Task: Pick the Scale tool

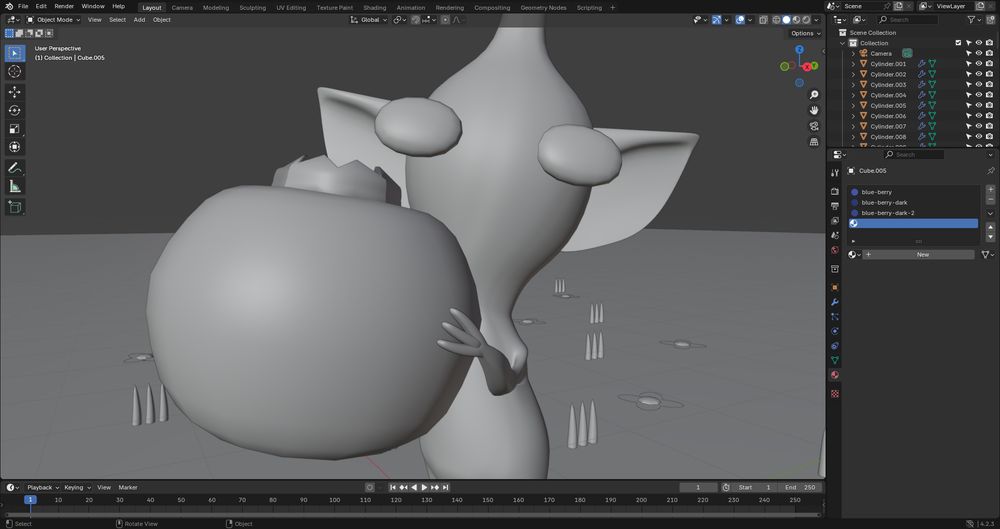Action: [x=15, y=129]
